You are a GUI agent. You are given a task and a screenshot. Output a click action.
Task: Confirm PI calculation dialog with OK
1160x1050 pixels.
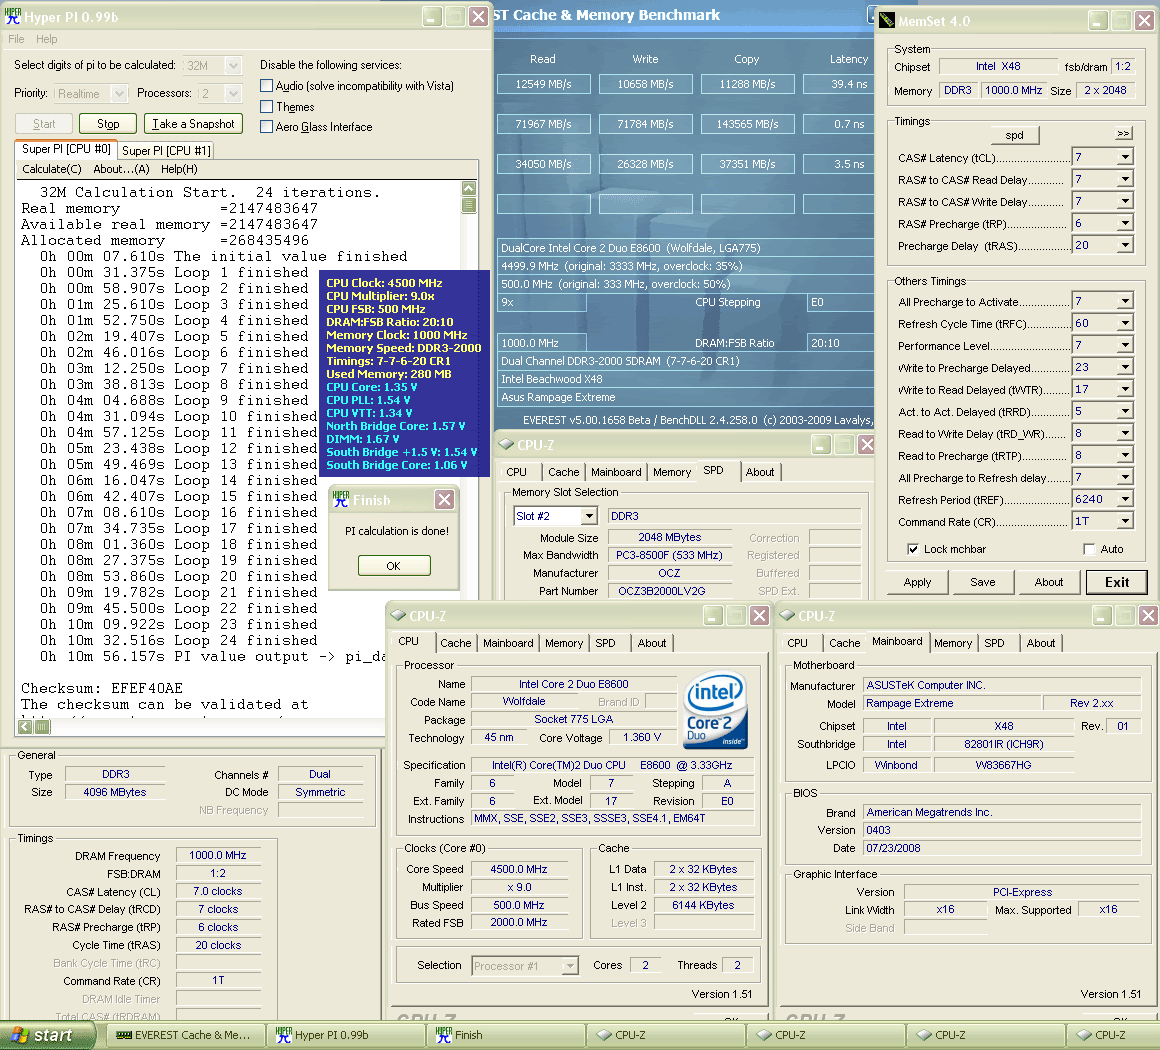[394, 565]
